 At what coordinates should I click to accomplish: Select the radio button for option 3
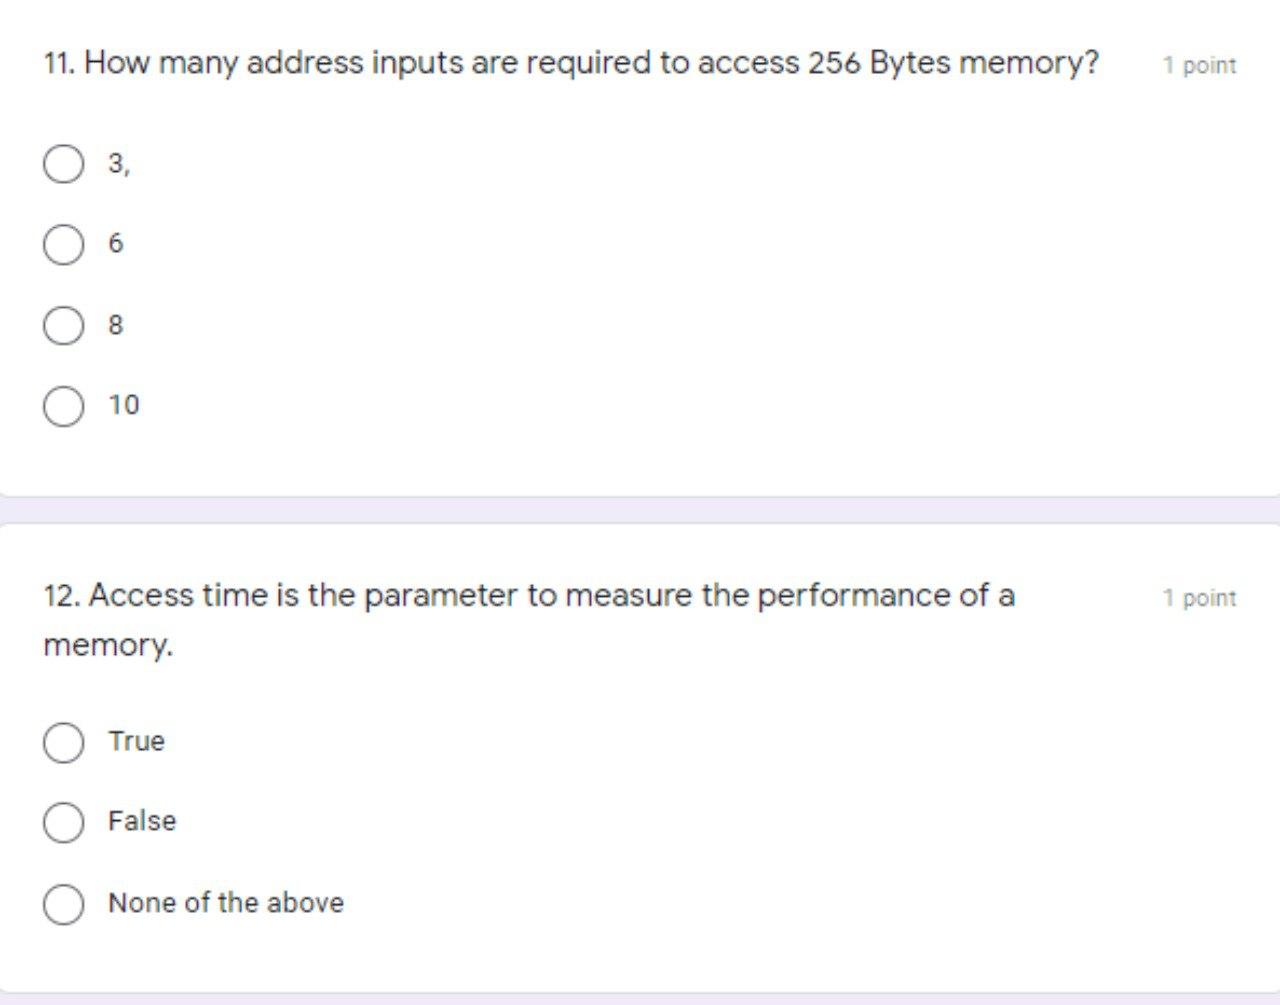[x=64, y=164]
